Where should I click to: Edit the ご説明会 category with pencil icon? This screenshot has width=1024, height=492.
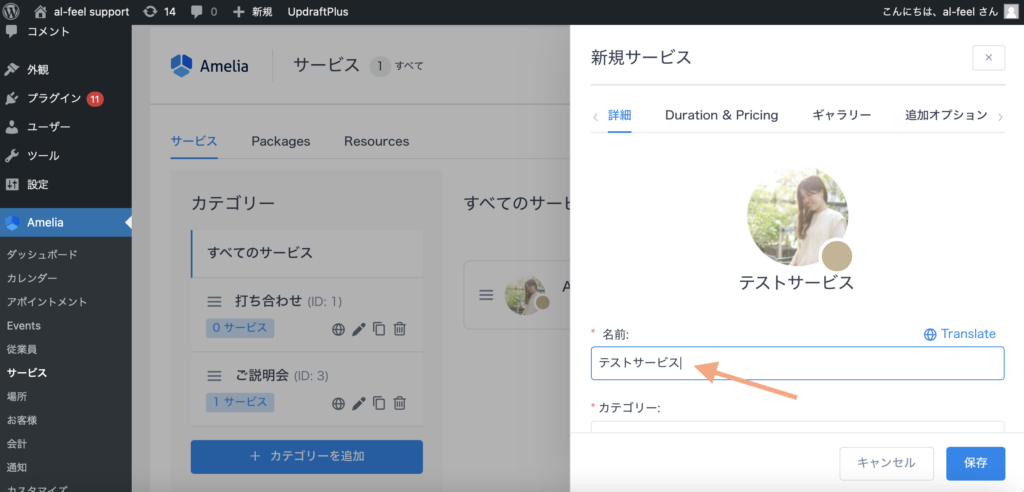[x=359, y=403]
